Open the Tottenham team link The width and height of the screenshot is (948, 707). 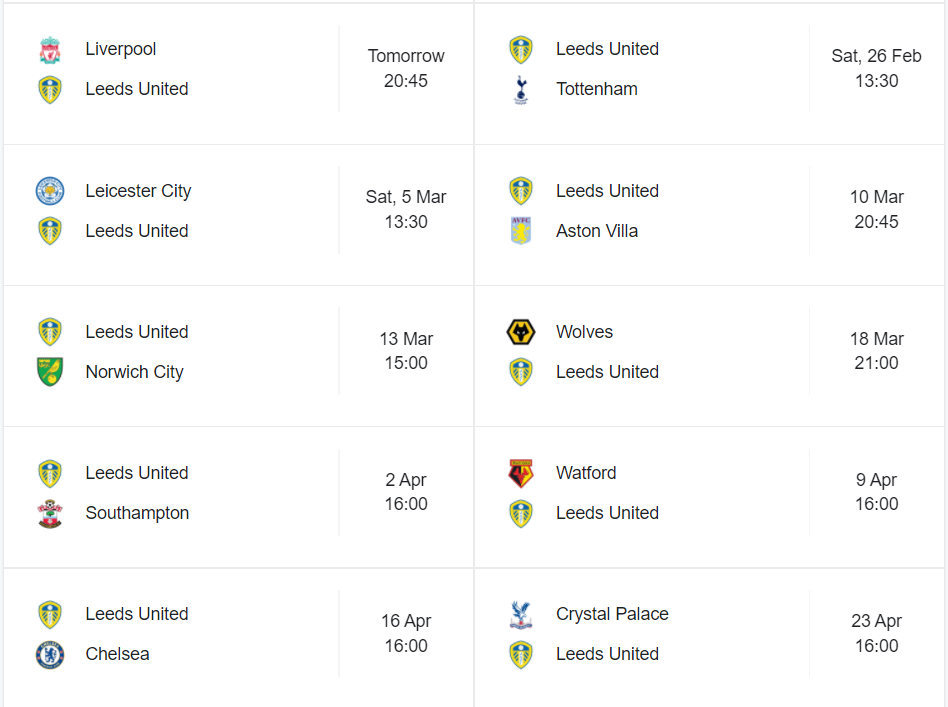pyautogui.click(x=596, y=89)
